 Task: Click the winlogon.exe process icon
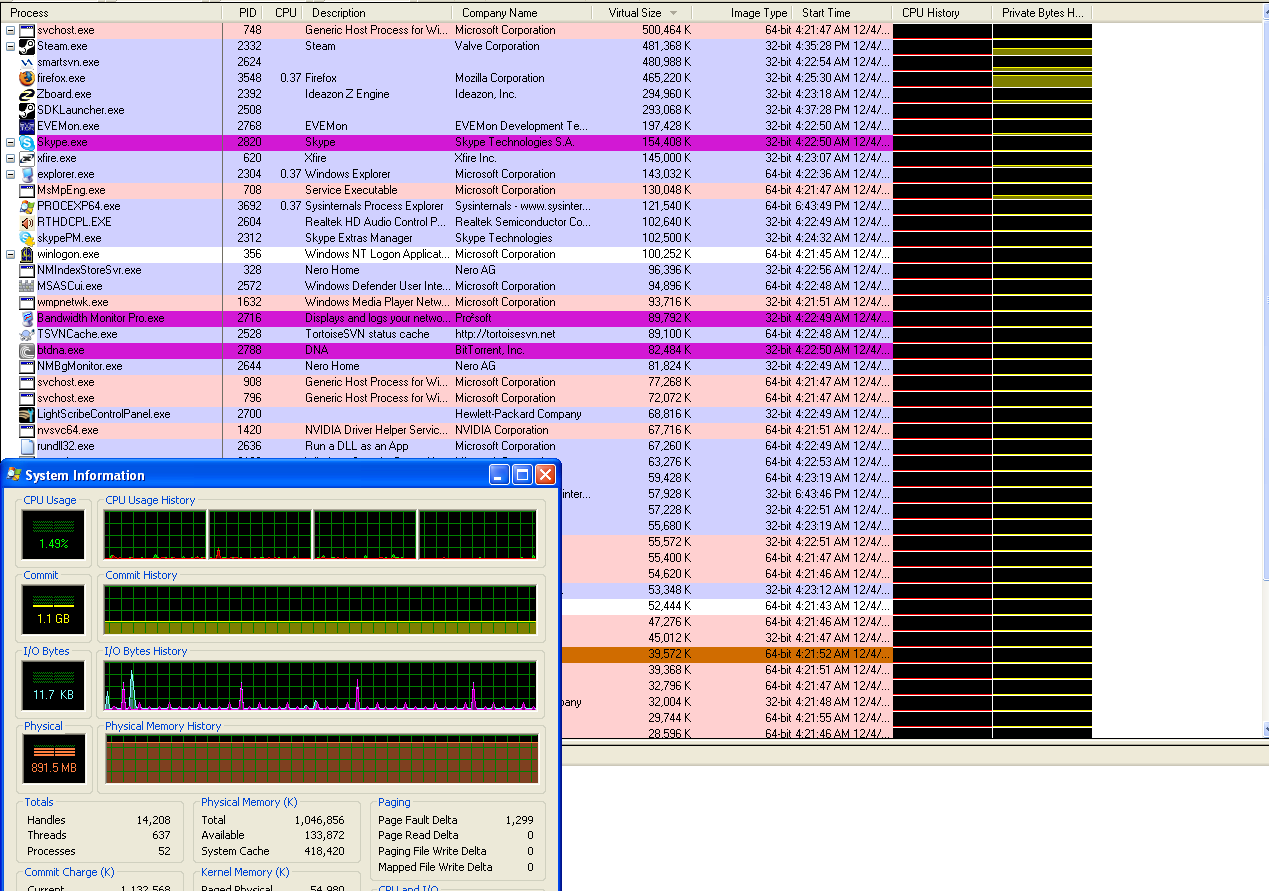(x=27, y=254)
